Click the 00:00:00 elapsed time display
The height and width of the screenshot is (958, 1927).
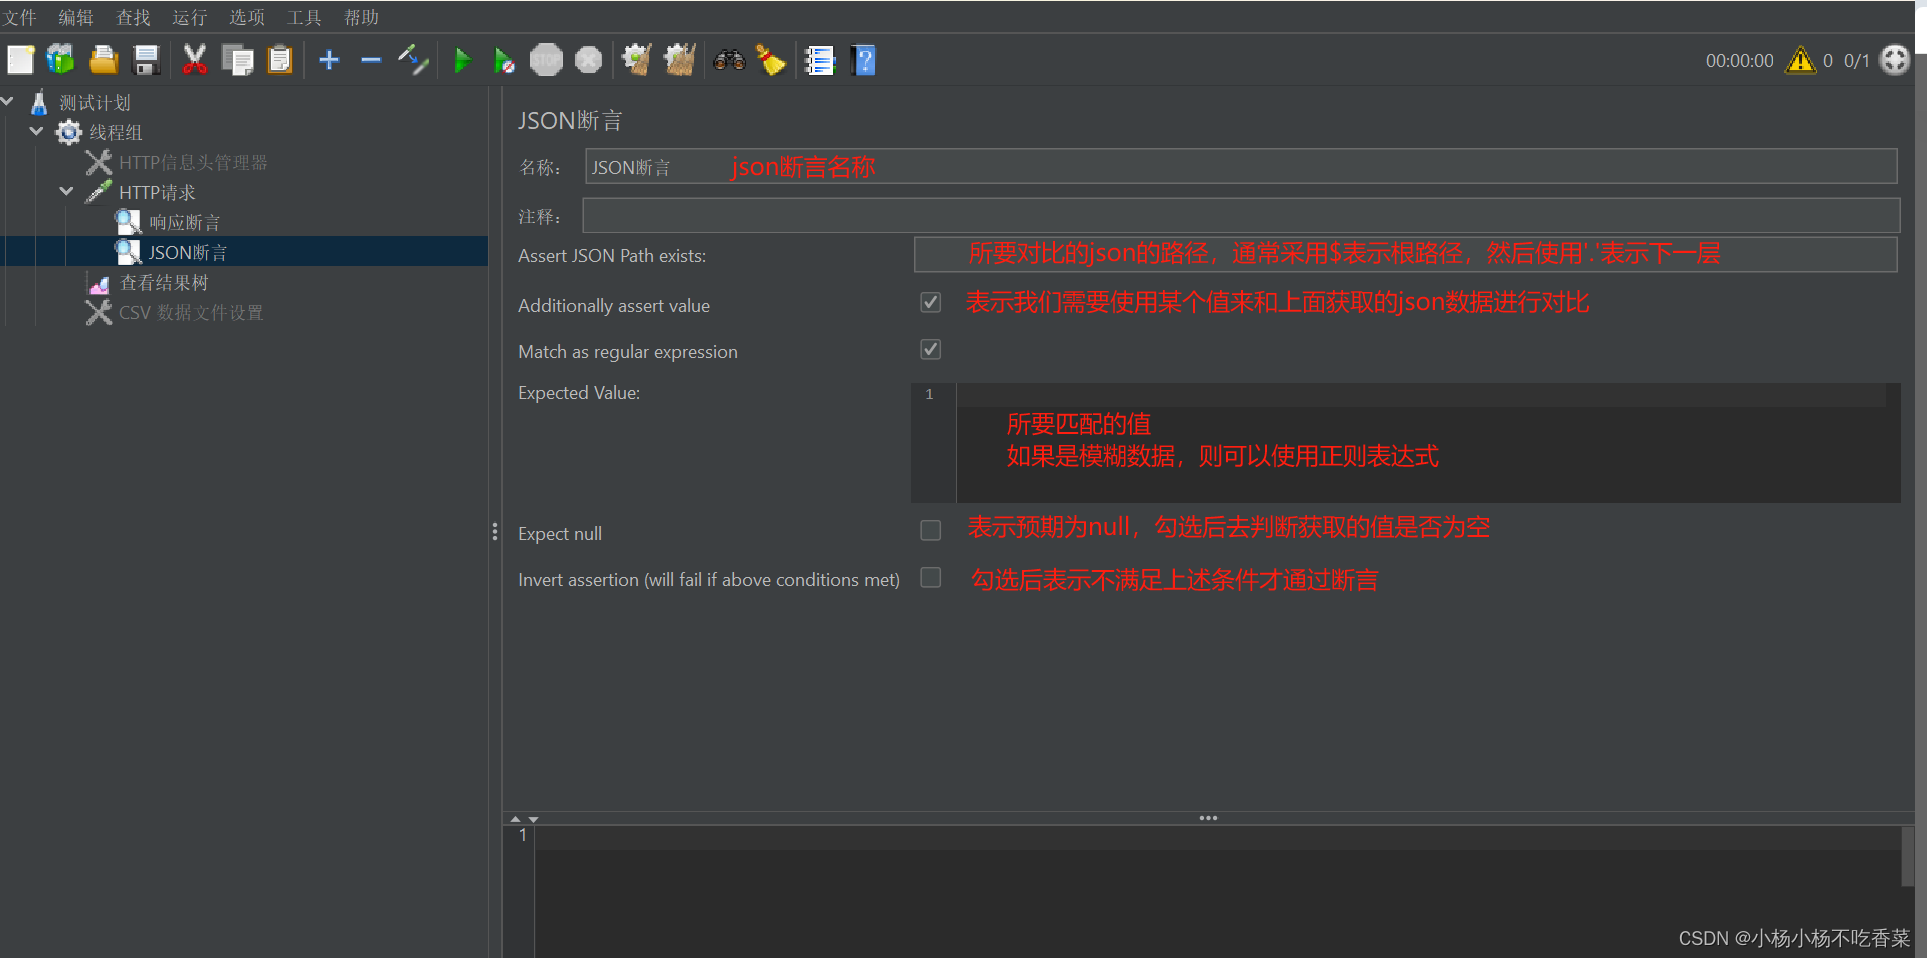coord(1740,61)
